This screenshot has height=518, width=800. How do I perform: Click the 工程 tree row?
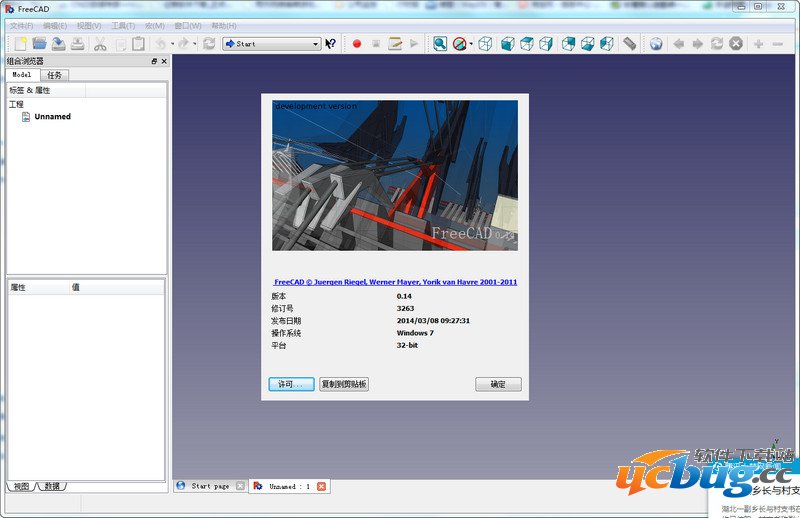(x=16, y=104)
